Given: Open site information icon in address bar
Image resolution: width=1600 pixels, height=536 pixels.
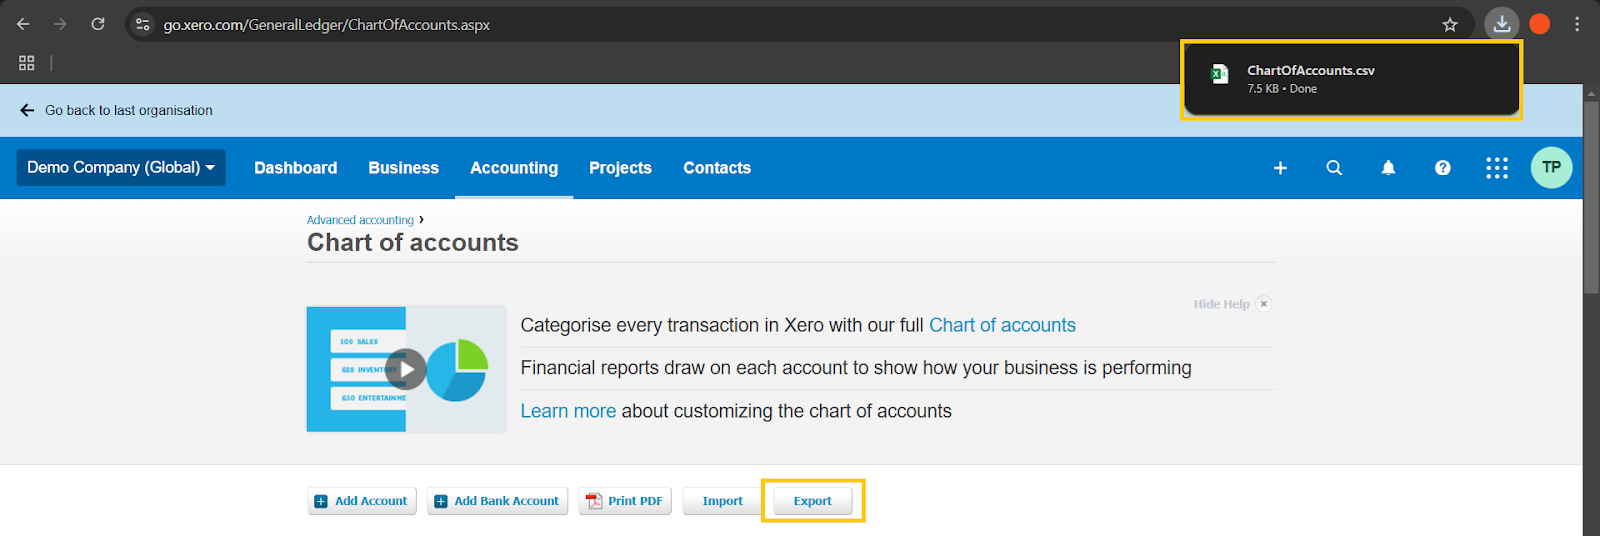Looking at the screenshot, I should pos(143,24).
